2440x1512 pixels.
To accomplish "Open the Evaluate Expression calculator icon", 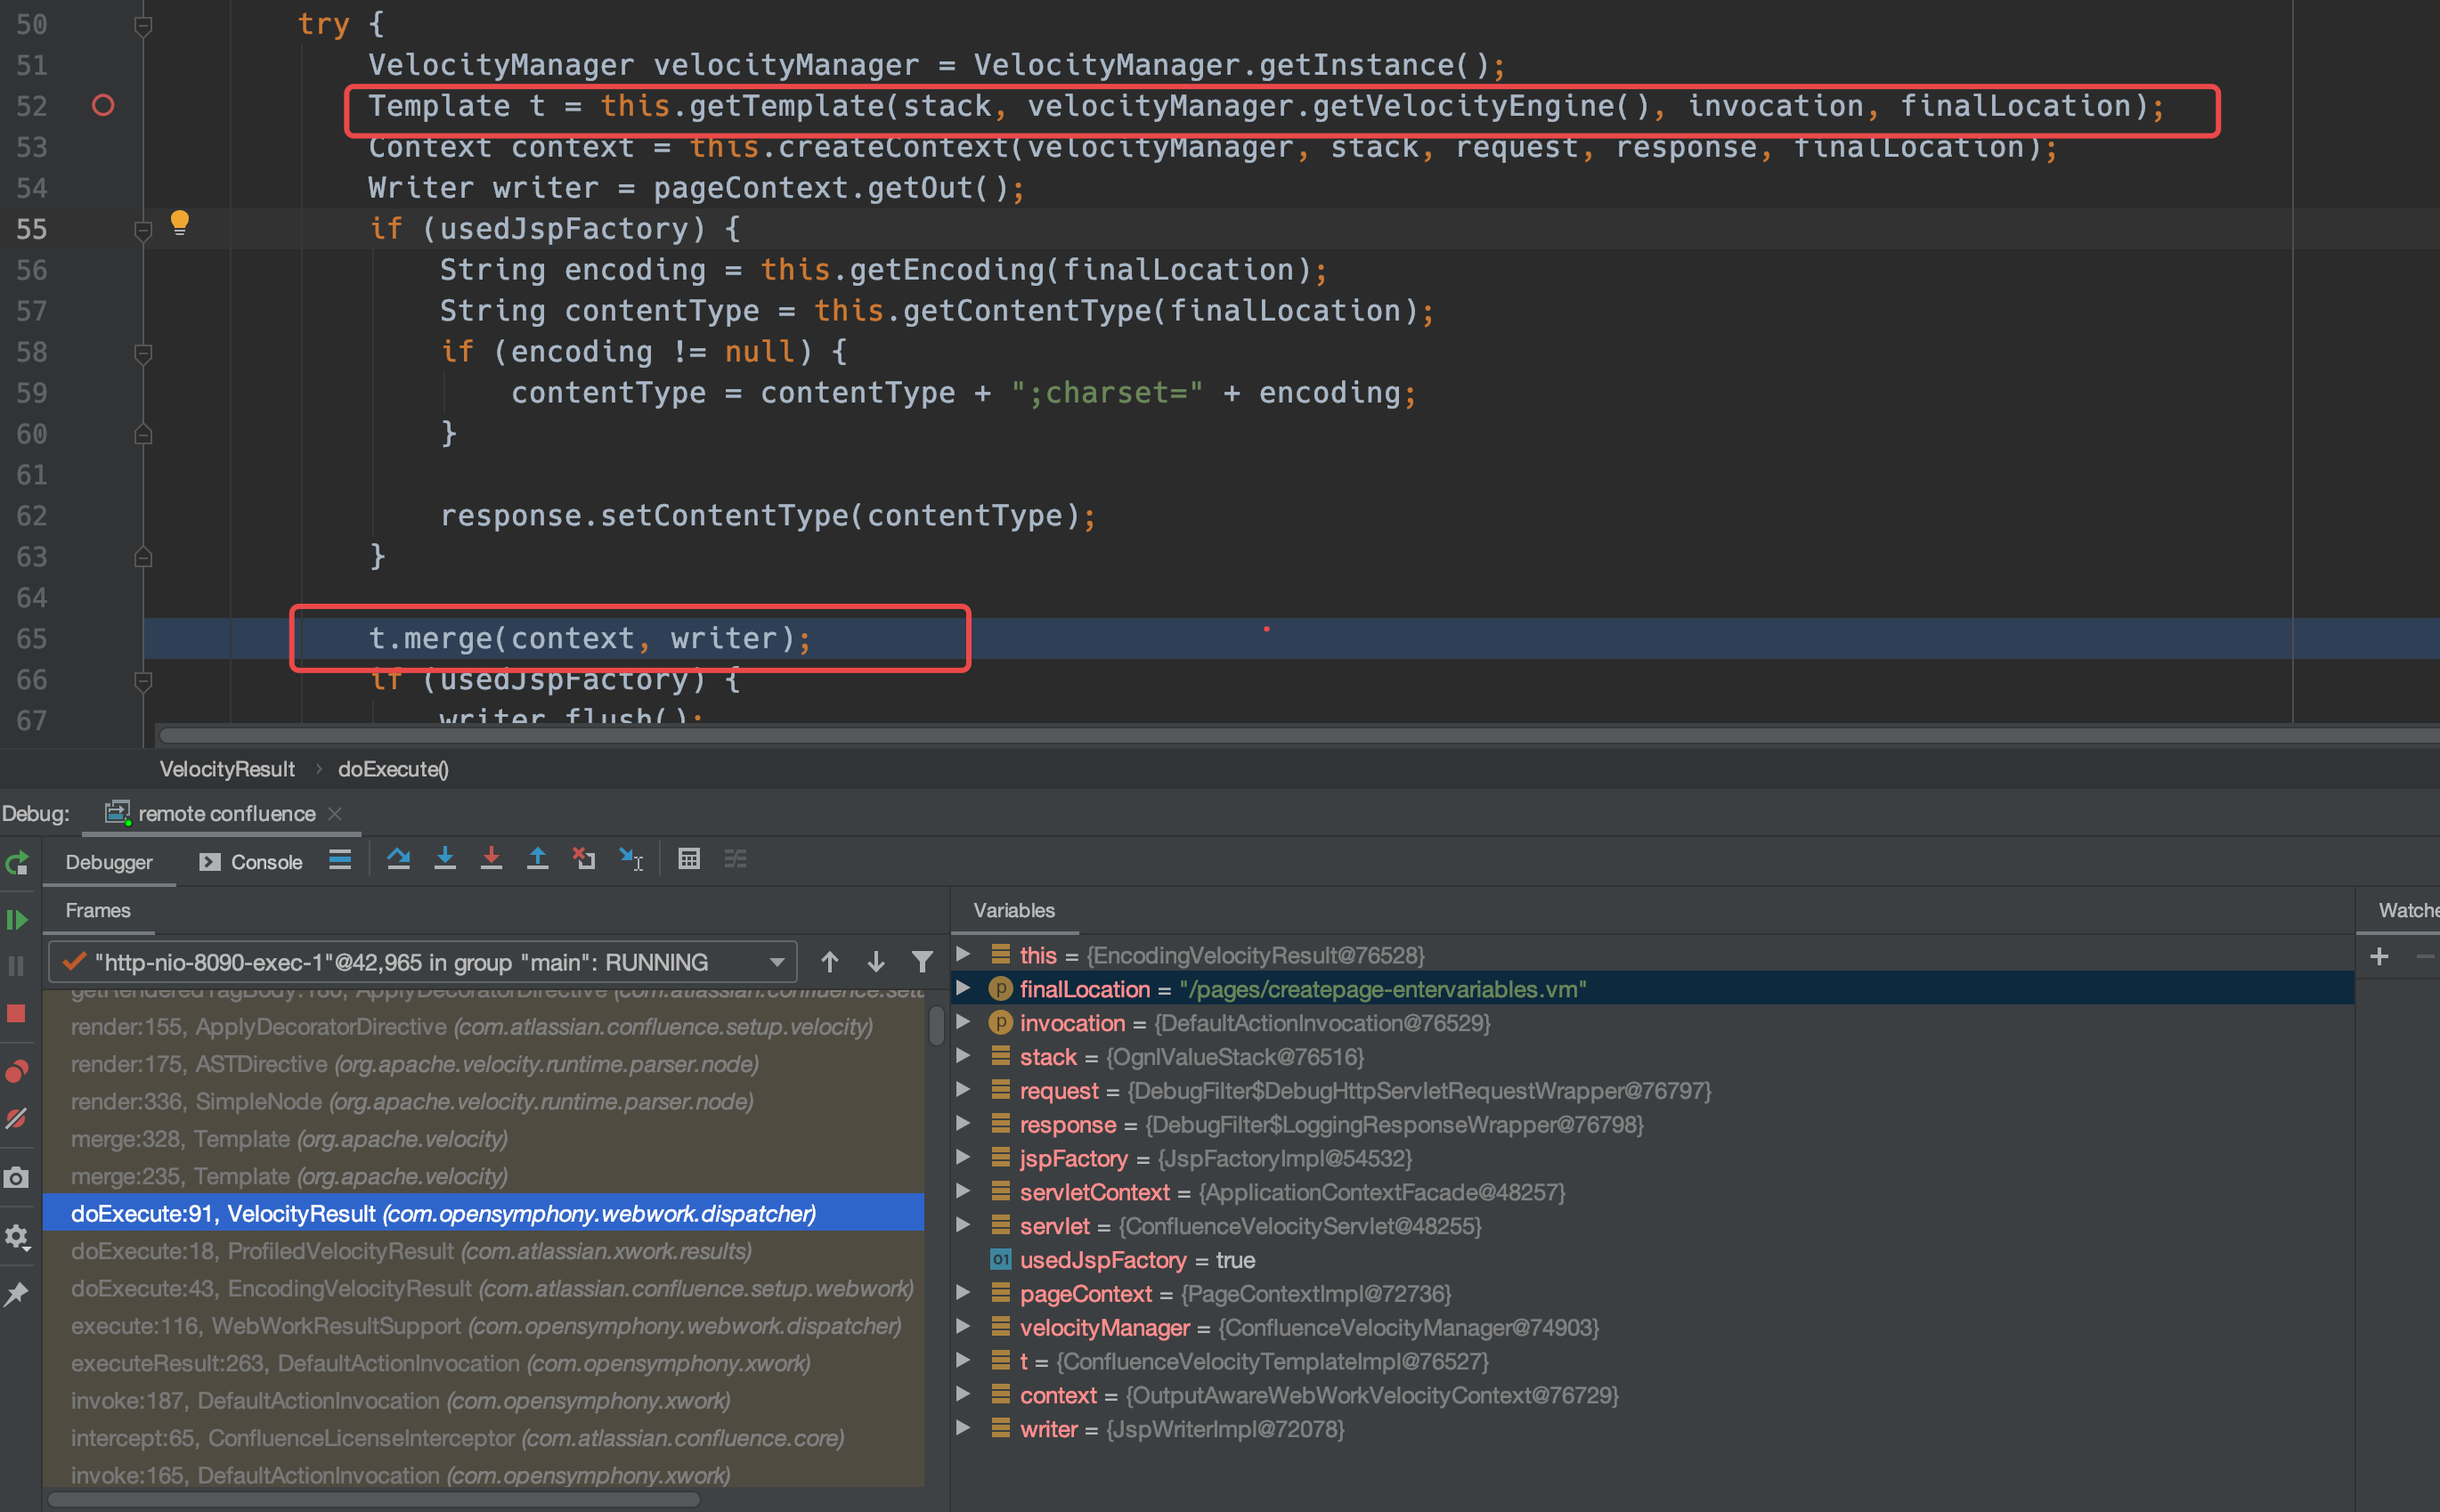I will click(x=689, y=859).
